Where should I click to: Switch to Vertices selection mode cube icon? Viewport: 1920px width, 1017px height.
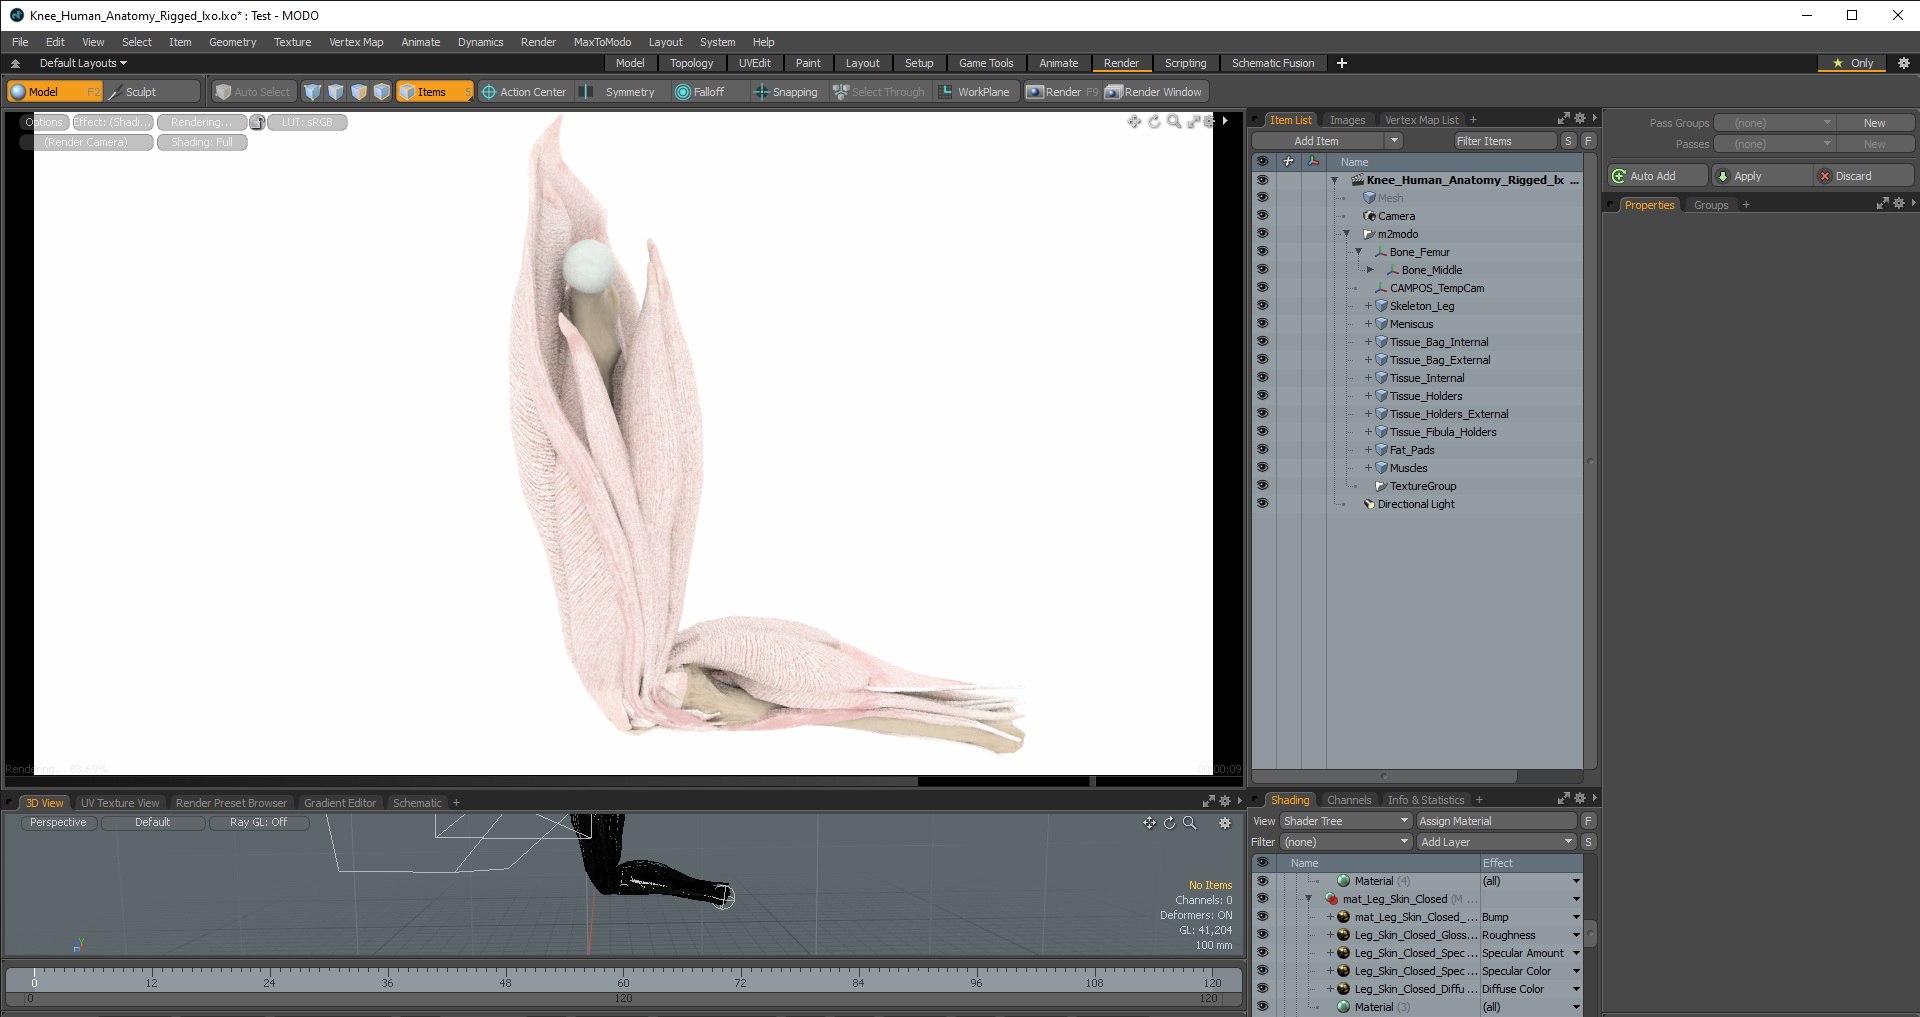(313, 92)
